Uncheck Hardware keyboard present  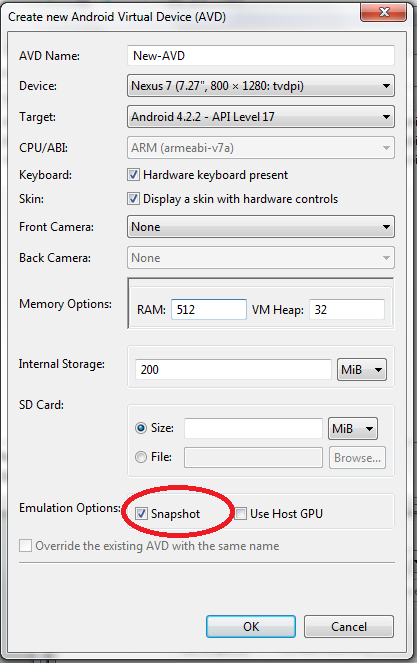click(133, 175)
